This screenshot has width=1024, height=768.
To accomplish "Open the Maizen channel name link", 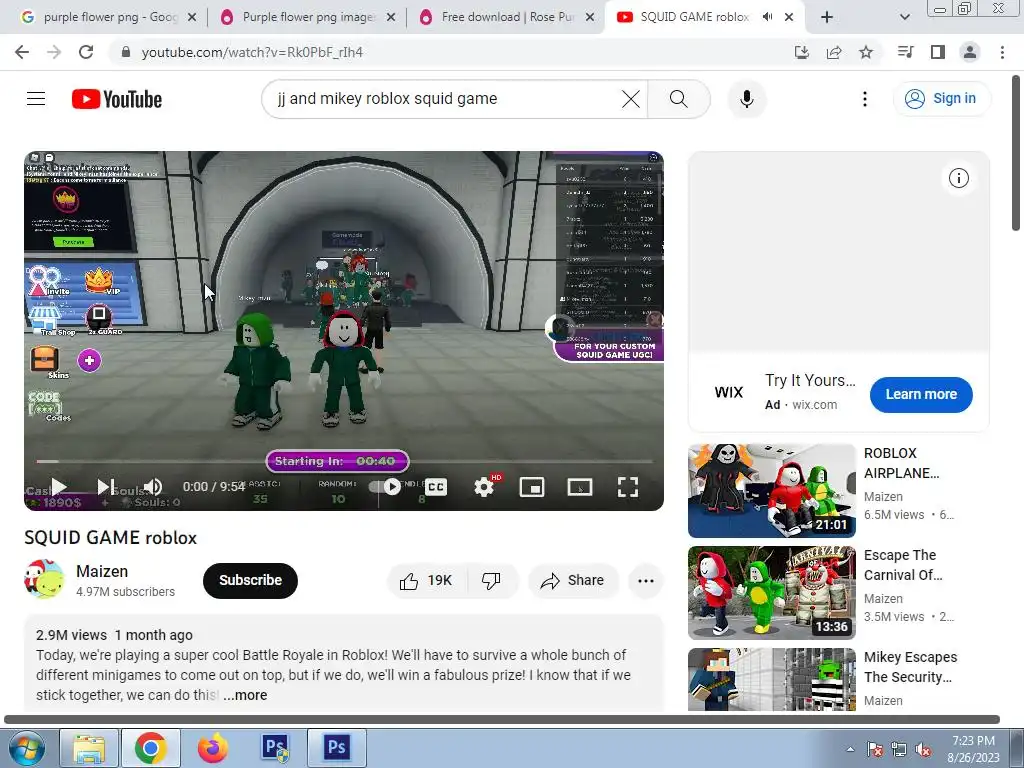I will click(102, 571).
